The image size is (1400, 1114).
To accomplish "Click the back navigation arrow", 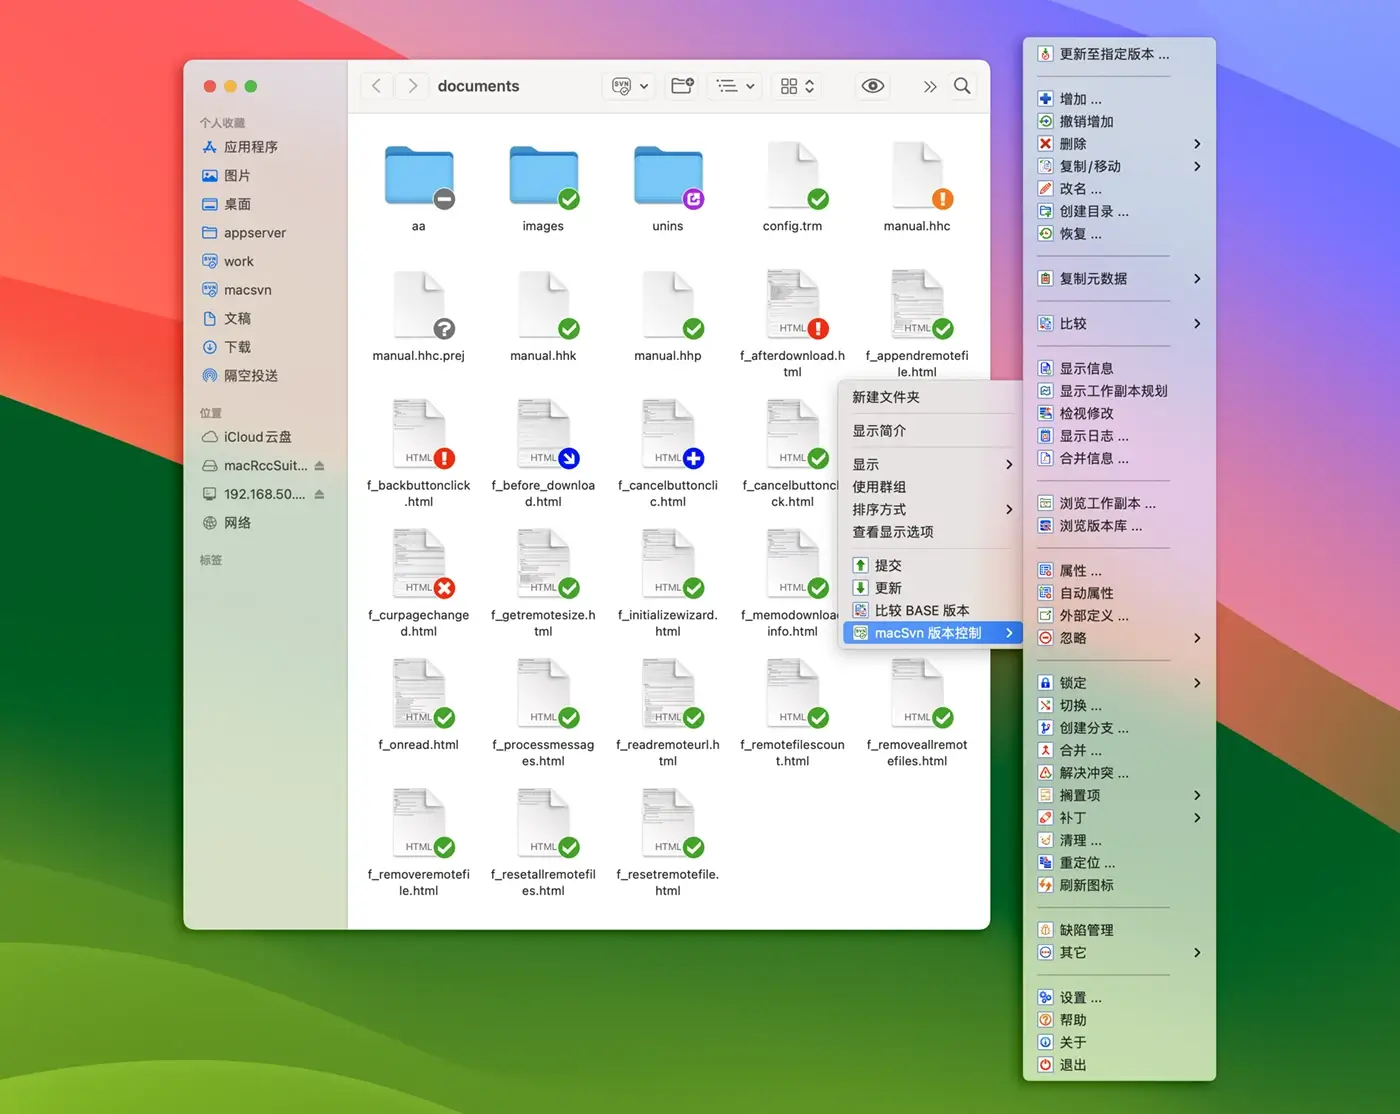I will coord(376,86).
